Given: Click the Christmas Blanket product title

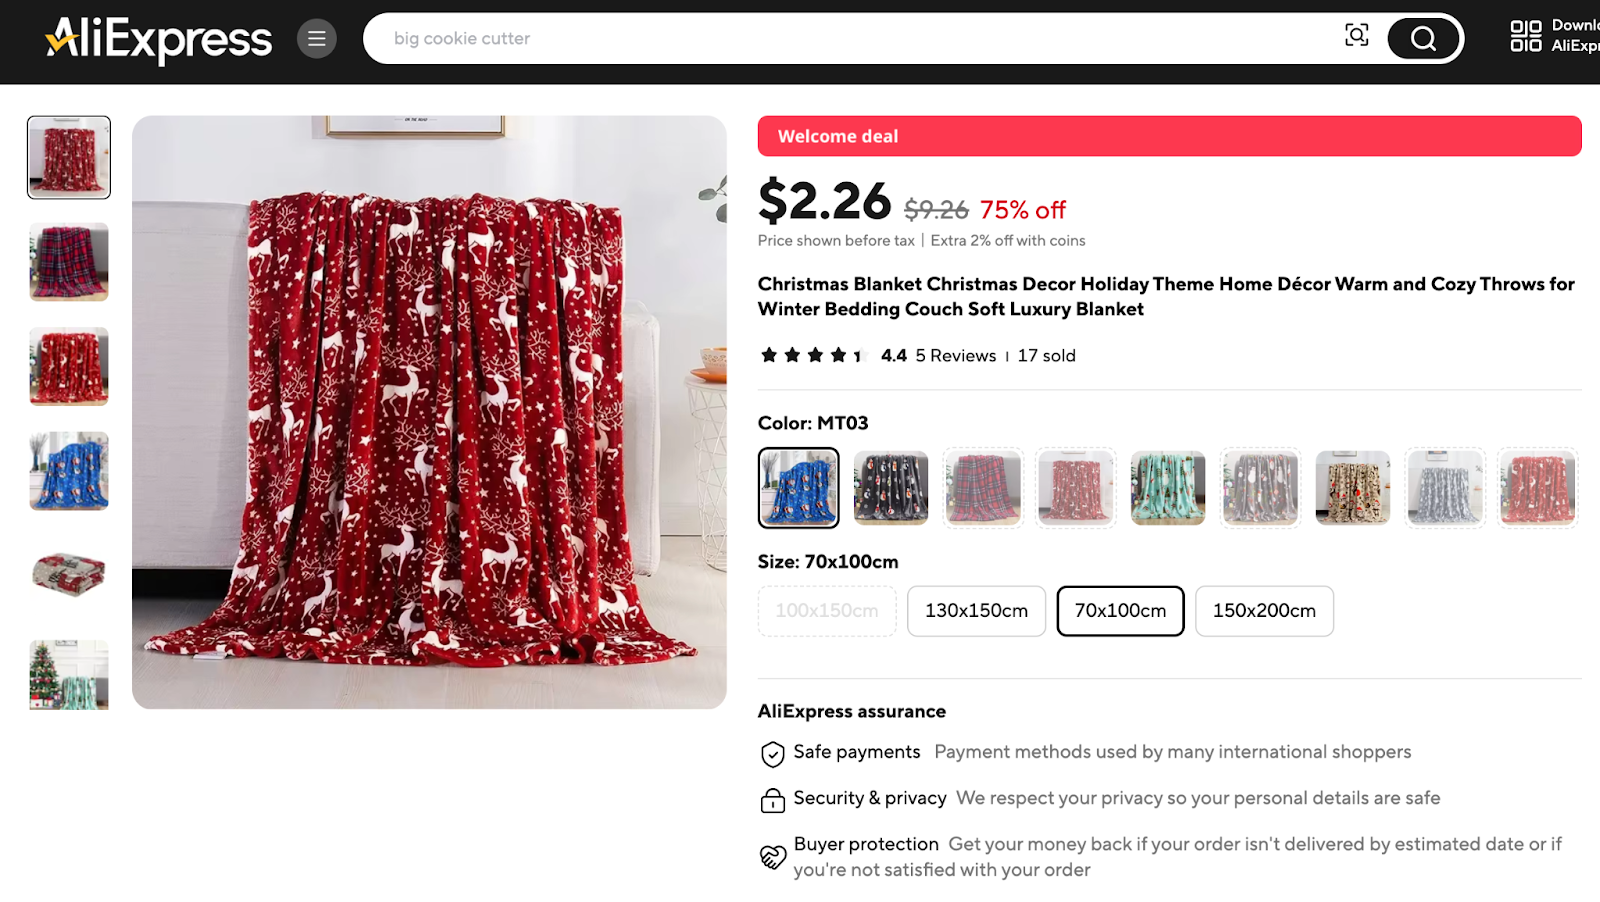Looking at the screenshot, I should pyautogui.click(x=1166, y=296).
